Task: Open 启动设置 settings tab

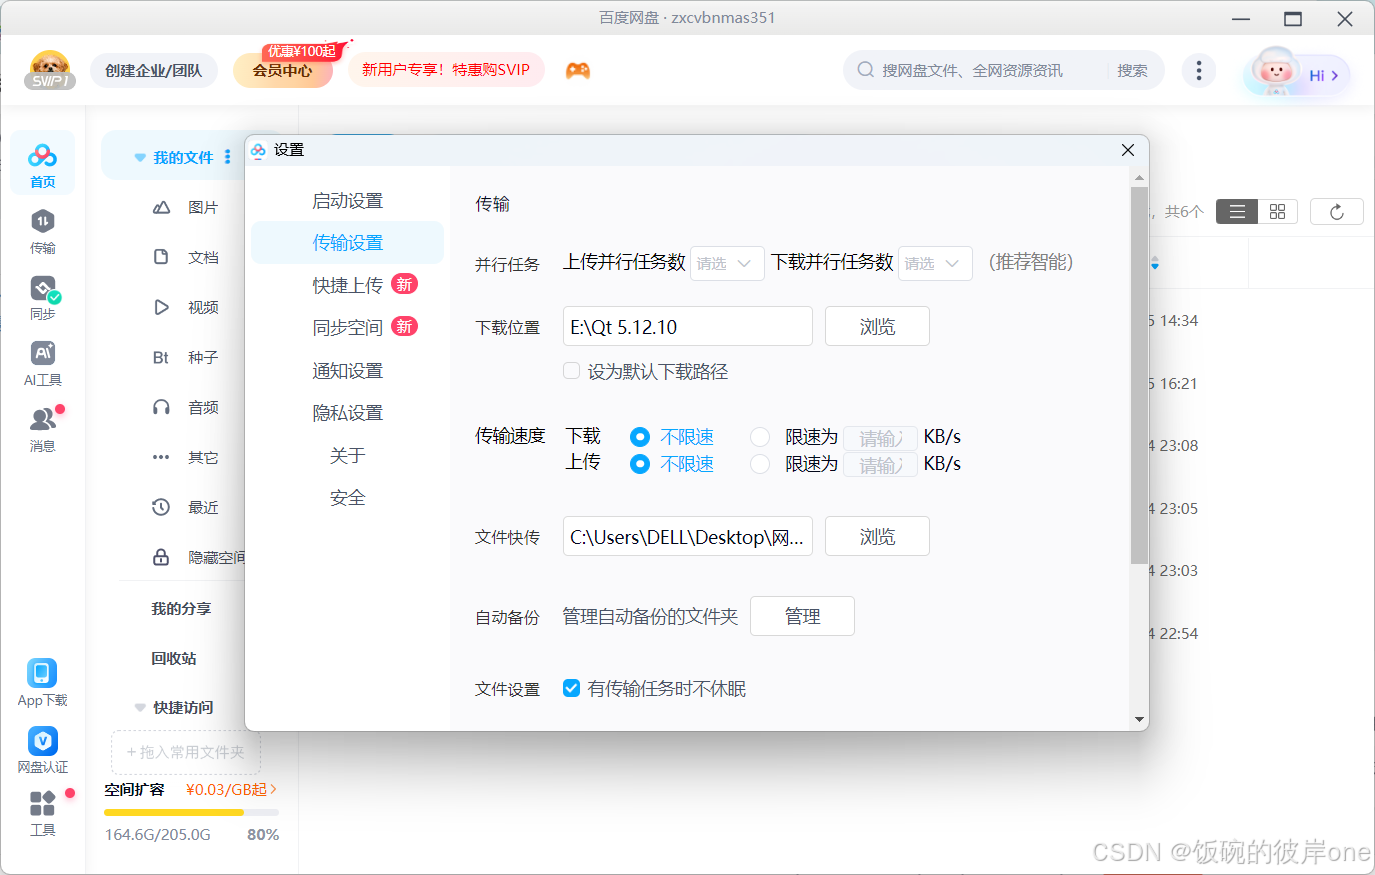Action: 347,201
